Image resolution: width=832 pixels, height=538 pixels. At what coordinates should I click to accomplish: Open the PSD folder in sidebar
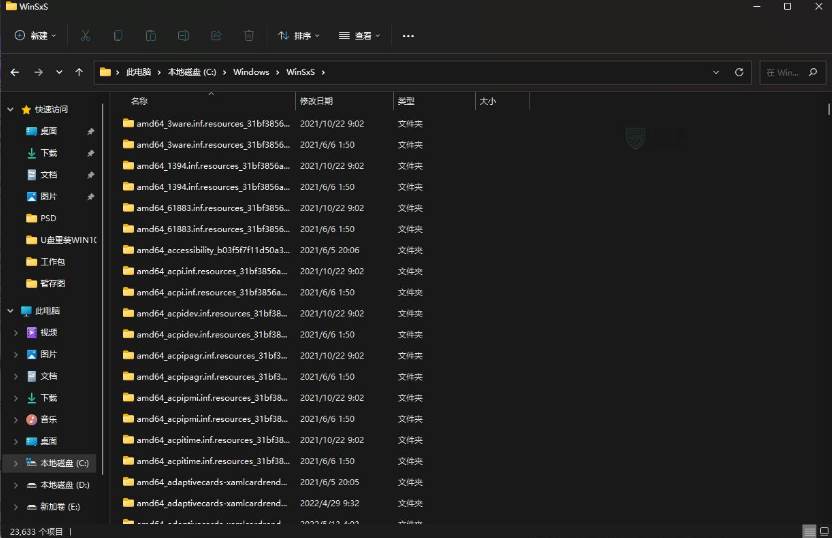coord(48,218)
